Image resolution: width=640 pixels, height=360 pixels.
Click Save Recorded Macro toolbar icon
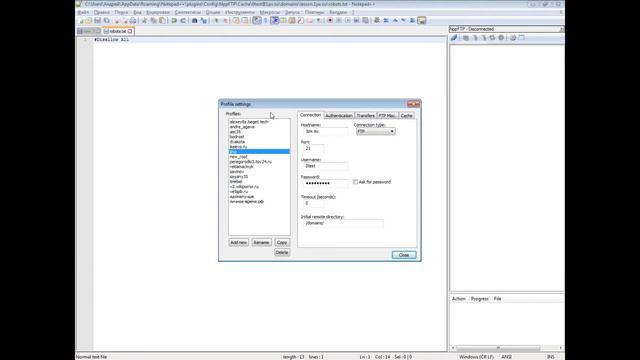[366, 20]
